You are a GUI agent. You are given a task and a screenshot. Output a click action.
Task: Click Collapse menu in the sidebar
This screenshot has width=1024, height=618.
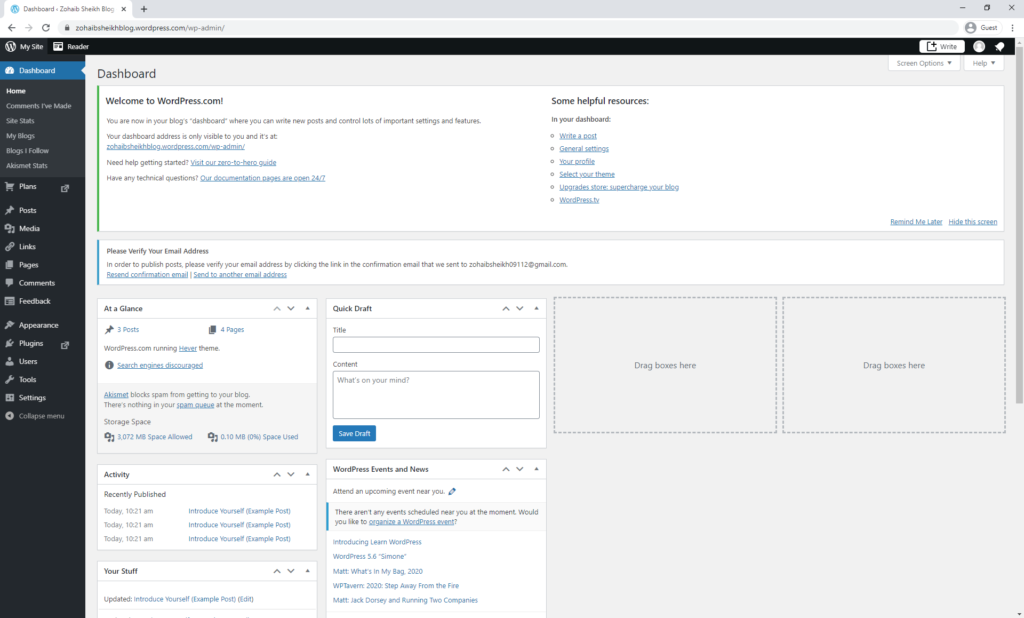[x=41, y=416]
